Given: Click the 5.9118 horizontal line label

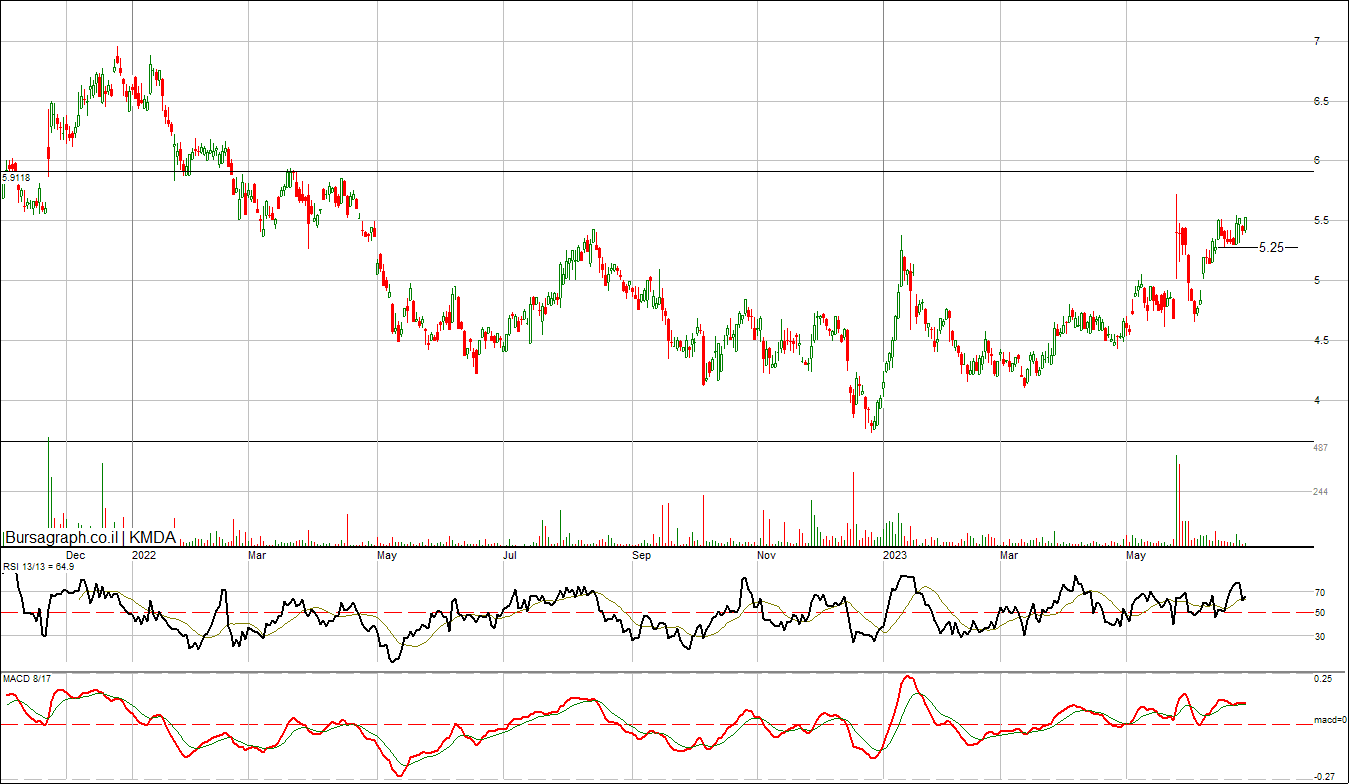Looking at the screenshot, I should 16,177.
